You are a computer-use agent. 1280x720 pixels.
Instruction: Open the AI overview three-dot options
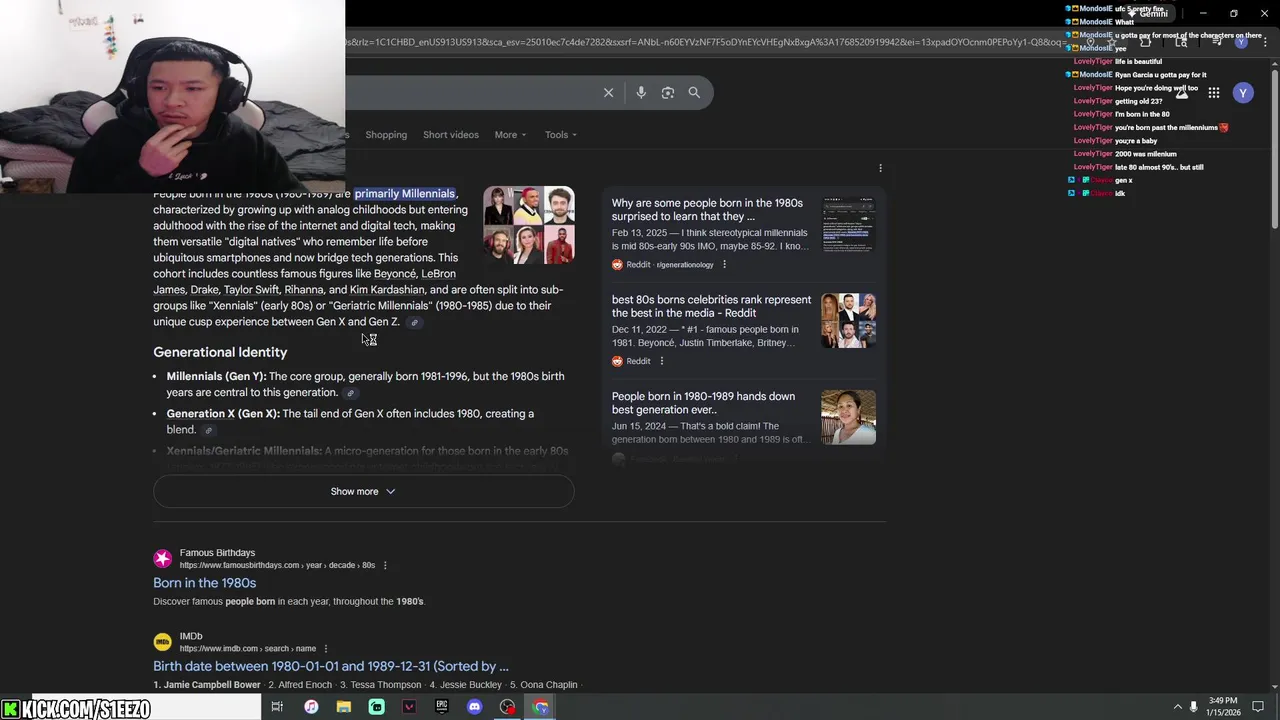coord(880,168)
